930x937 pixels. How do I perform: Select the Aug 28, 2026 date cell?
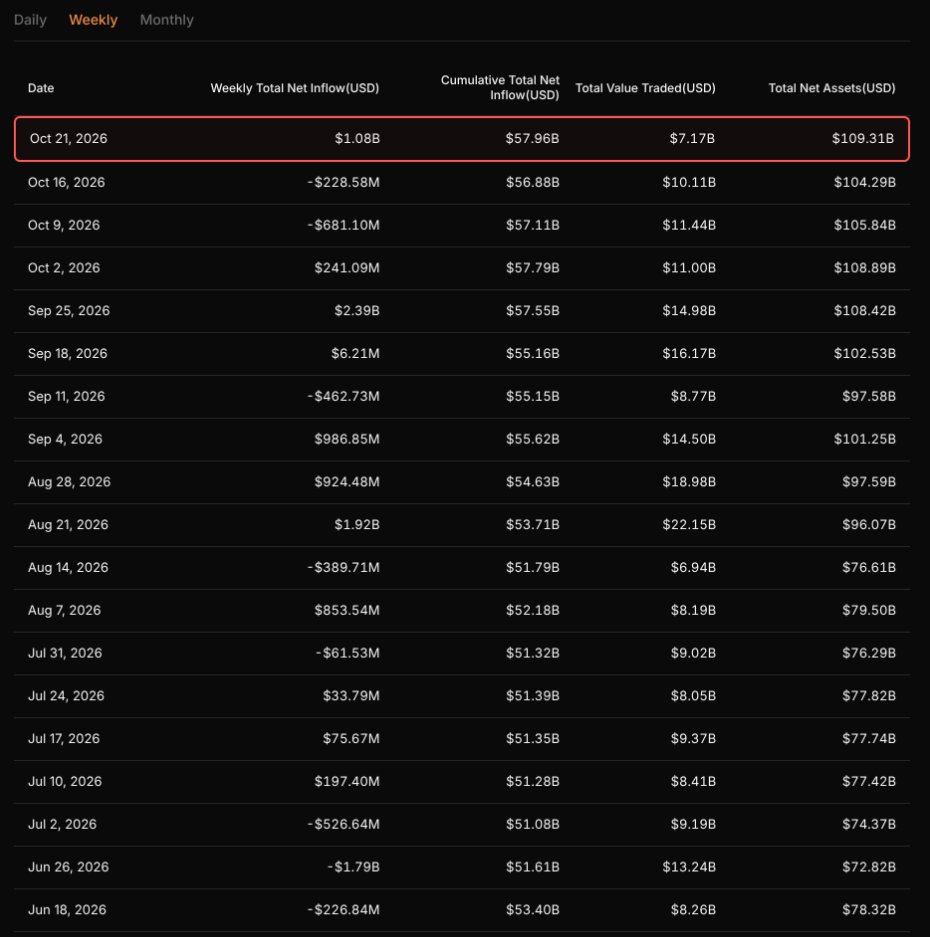tap(69, 482)
